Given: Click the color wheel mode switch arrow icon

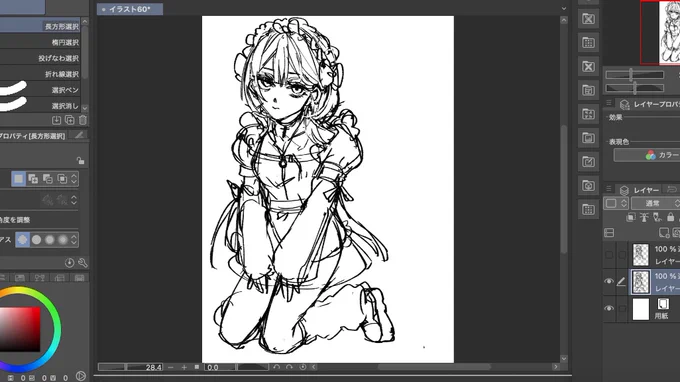Looking at the screenshot, I should coord(81,376).
